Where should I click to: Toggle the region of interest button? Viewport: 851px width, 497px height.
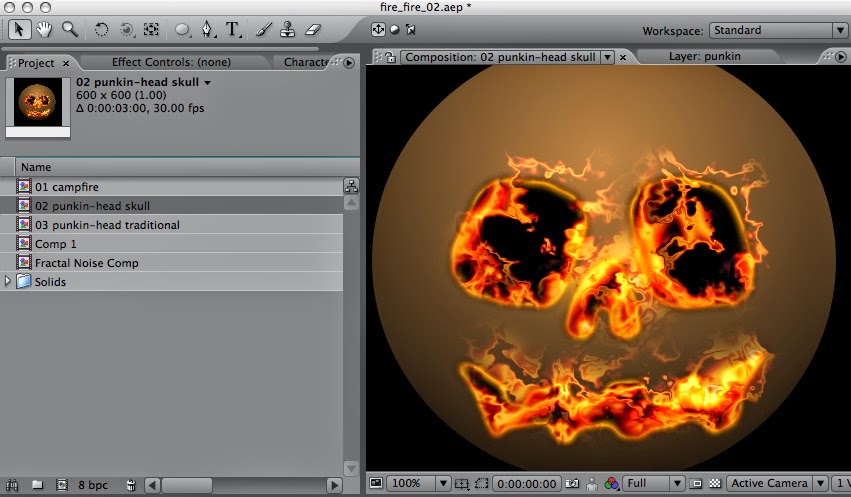tap(481, 484)
